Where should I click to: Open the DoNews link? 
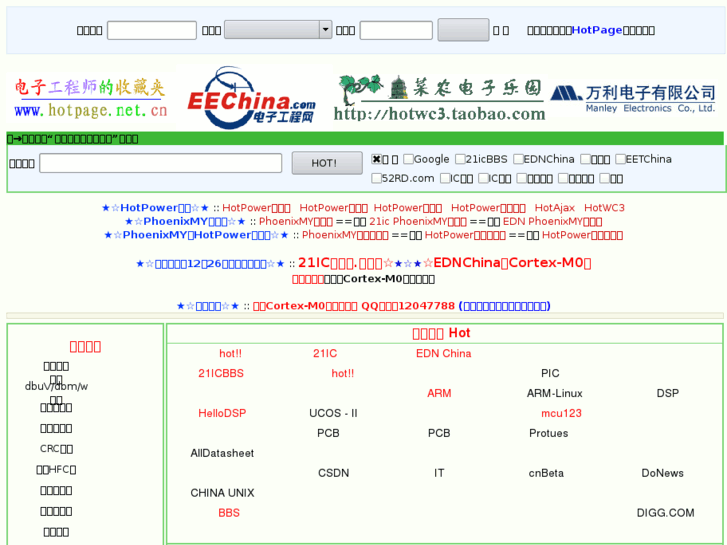662,473
